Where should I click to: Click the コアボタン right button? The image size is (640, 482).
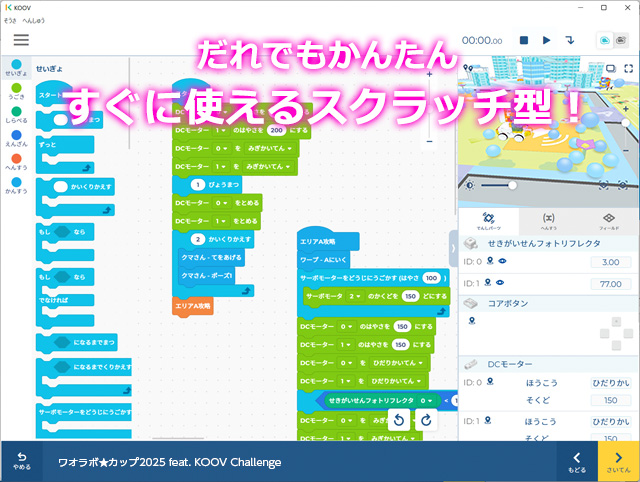pyautogui.click(x=628, y=333)
